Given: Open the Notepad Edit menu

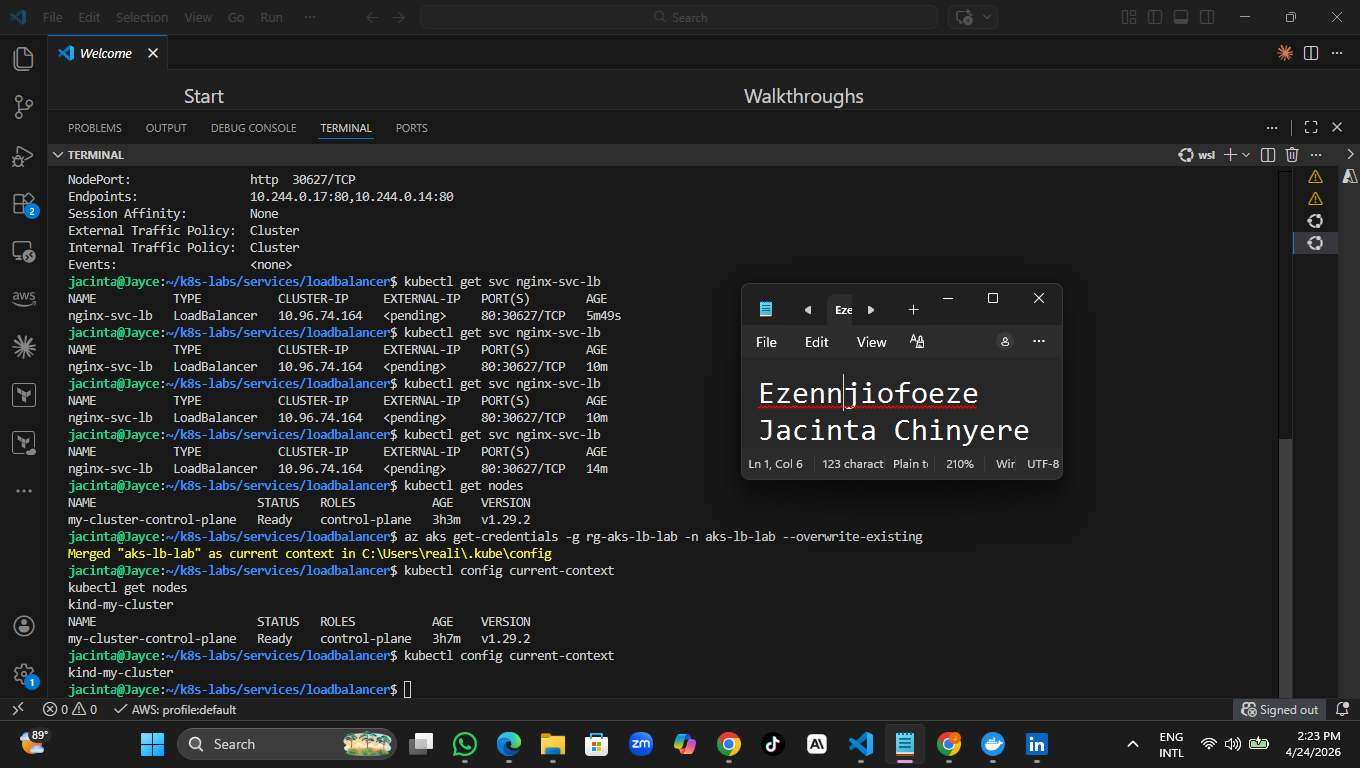Looking at the screenshot, I should [x=816, y=342].
